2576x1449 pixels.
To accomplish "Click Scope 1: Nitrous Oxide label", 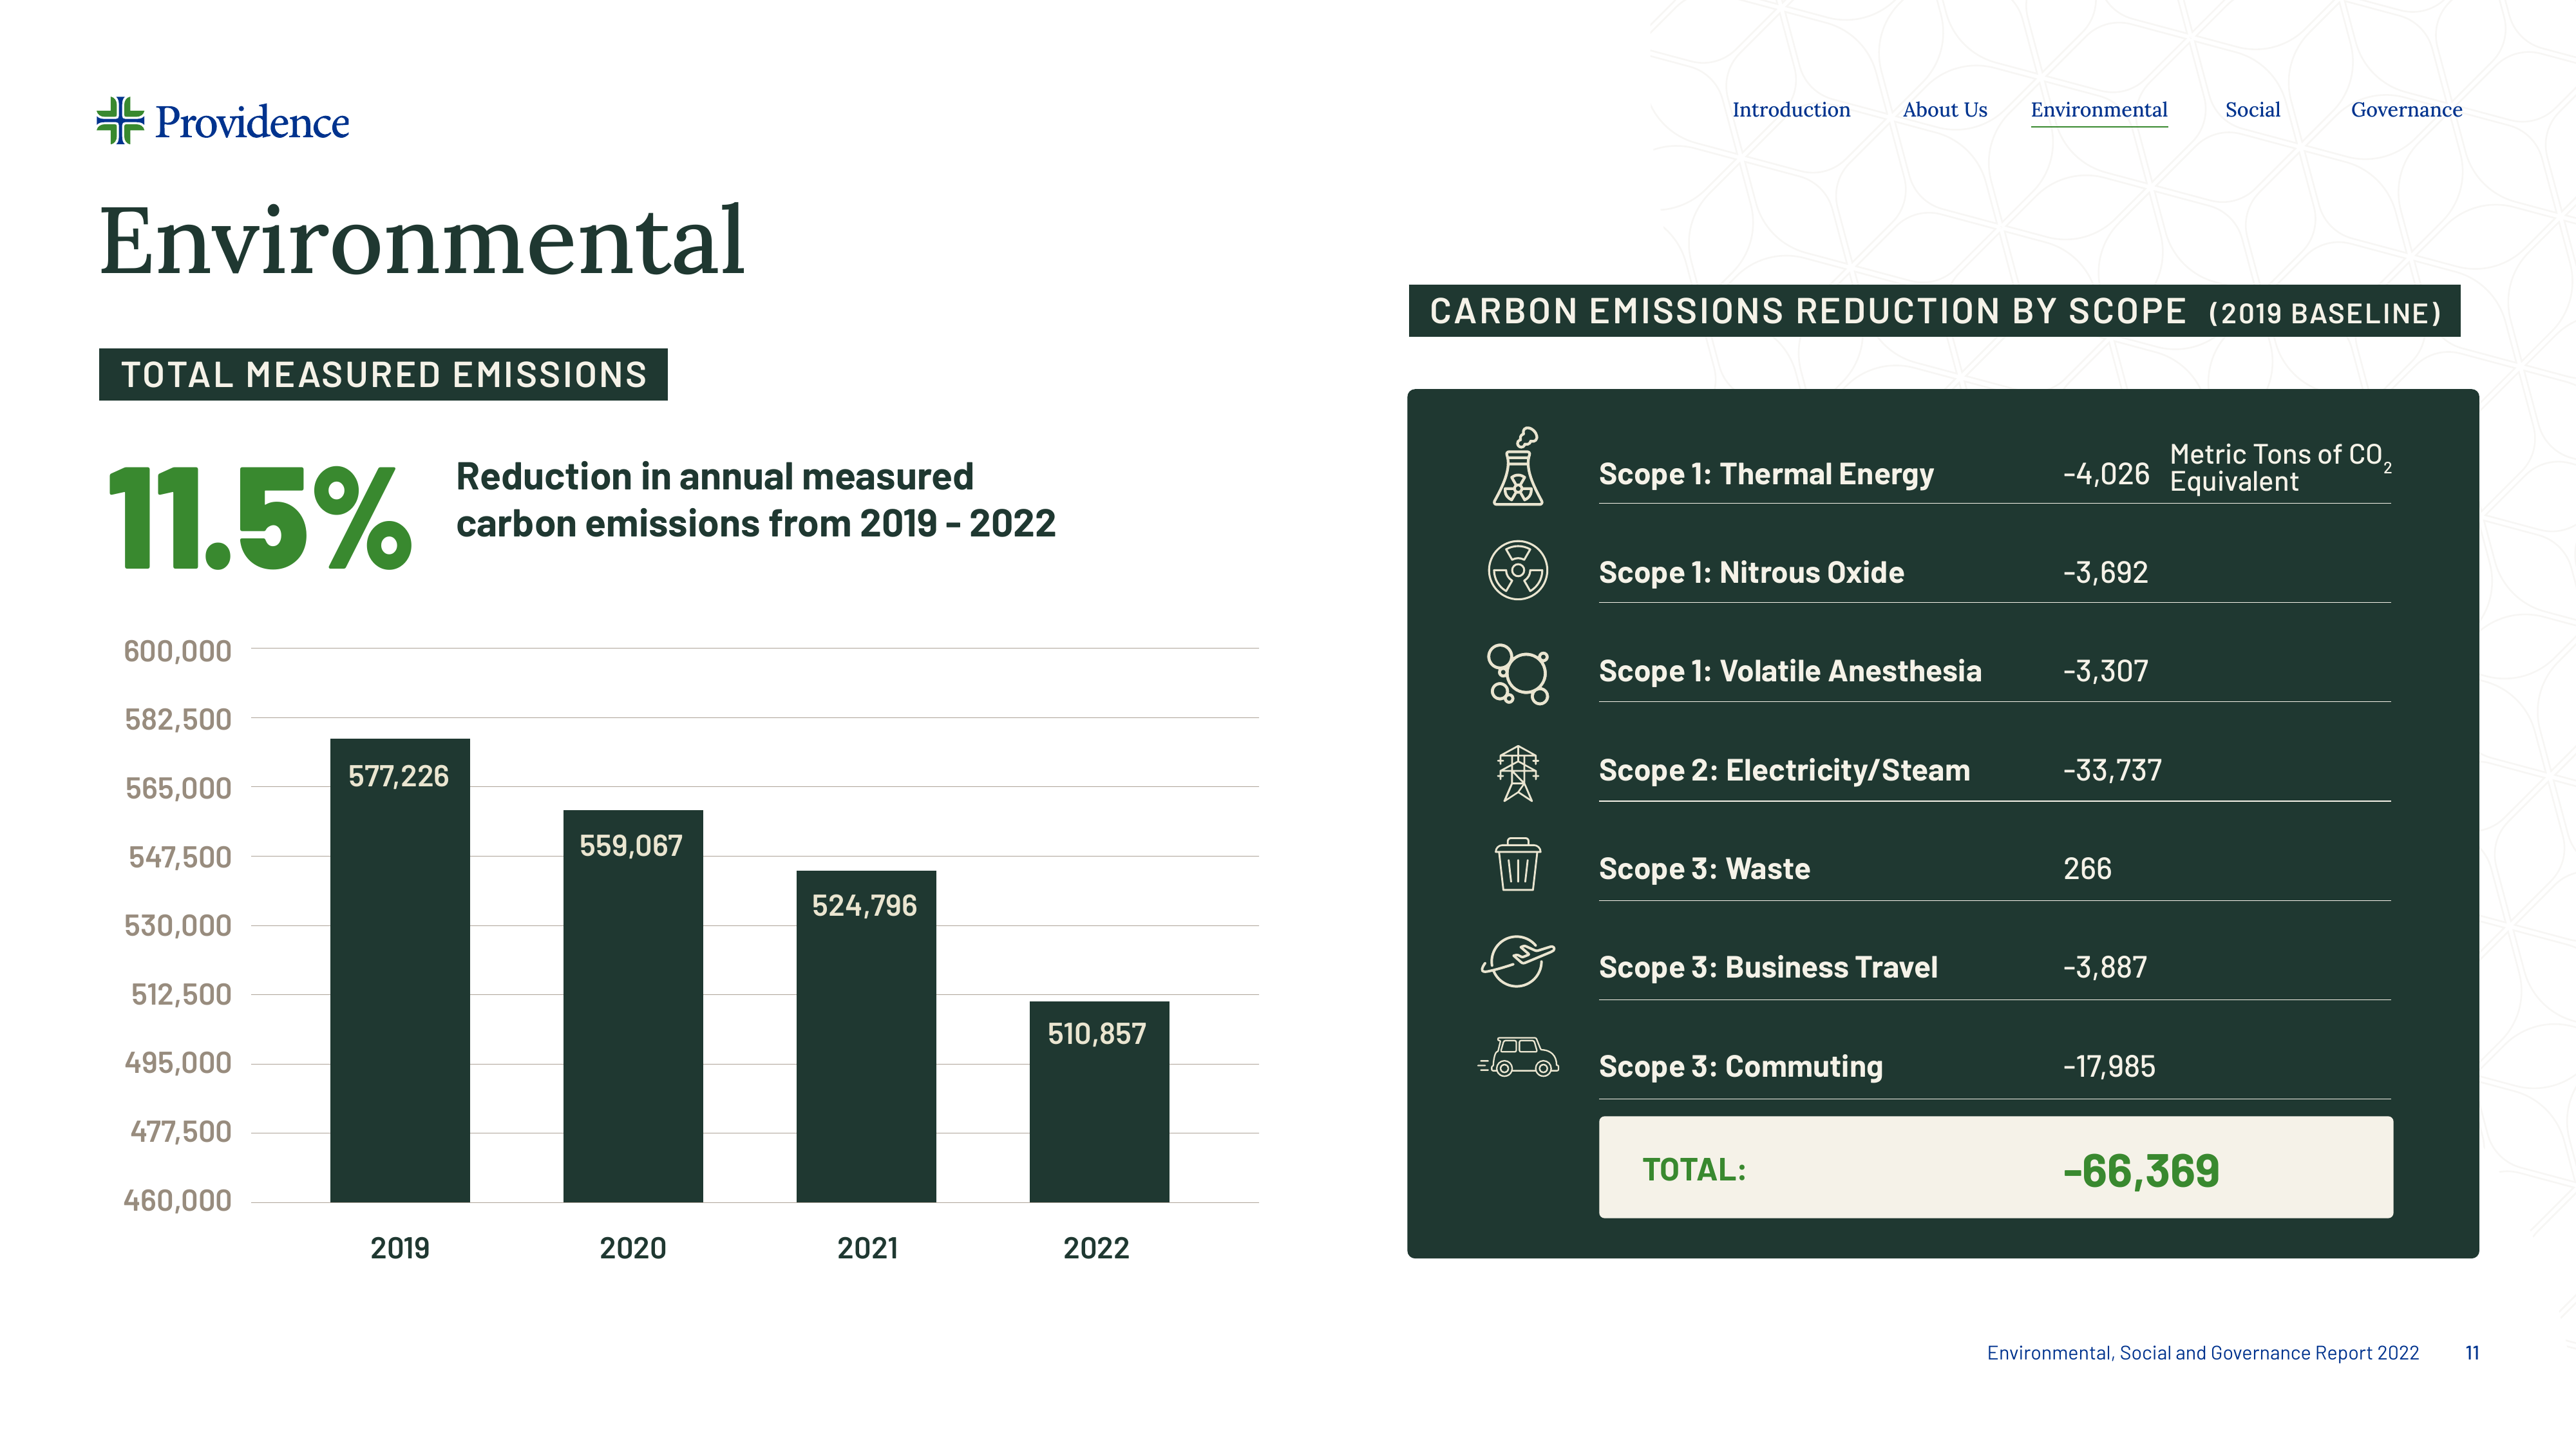I will 1751,572.
